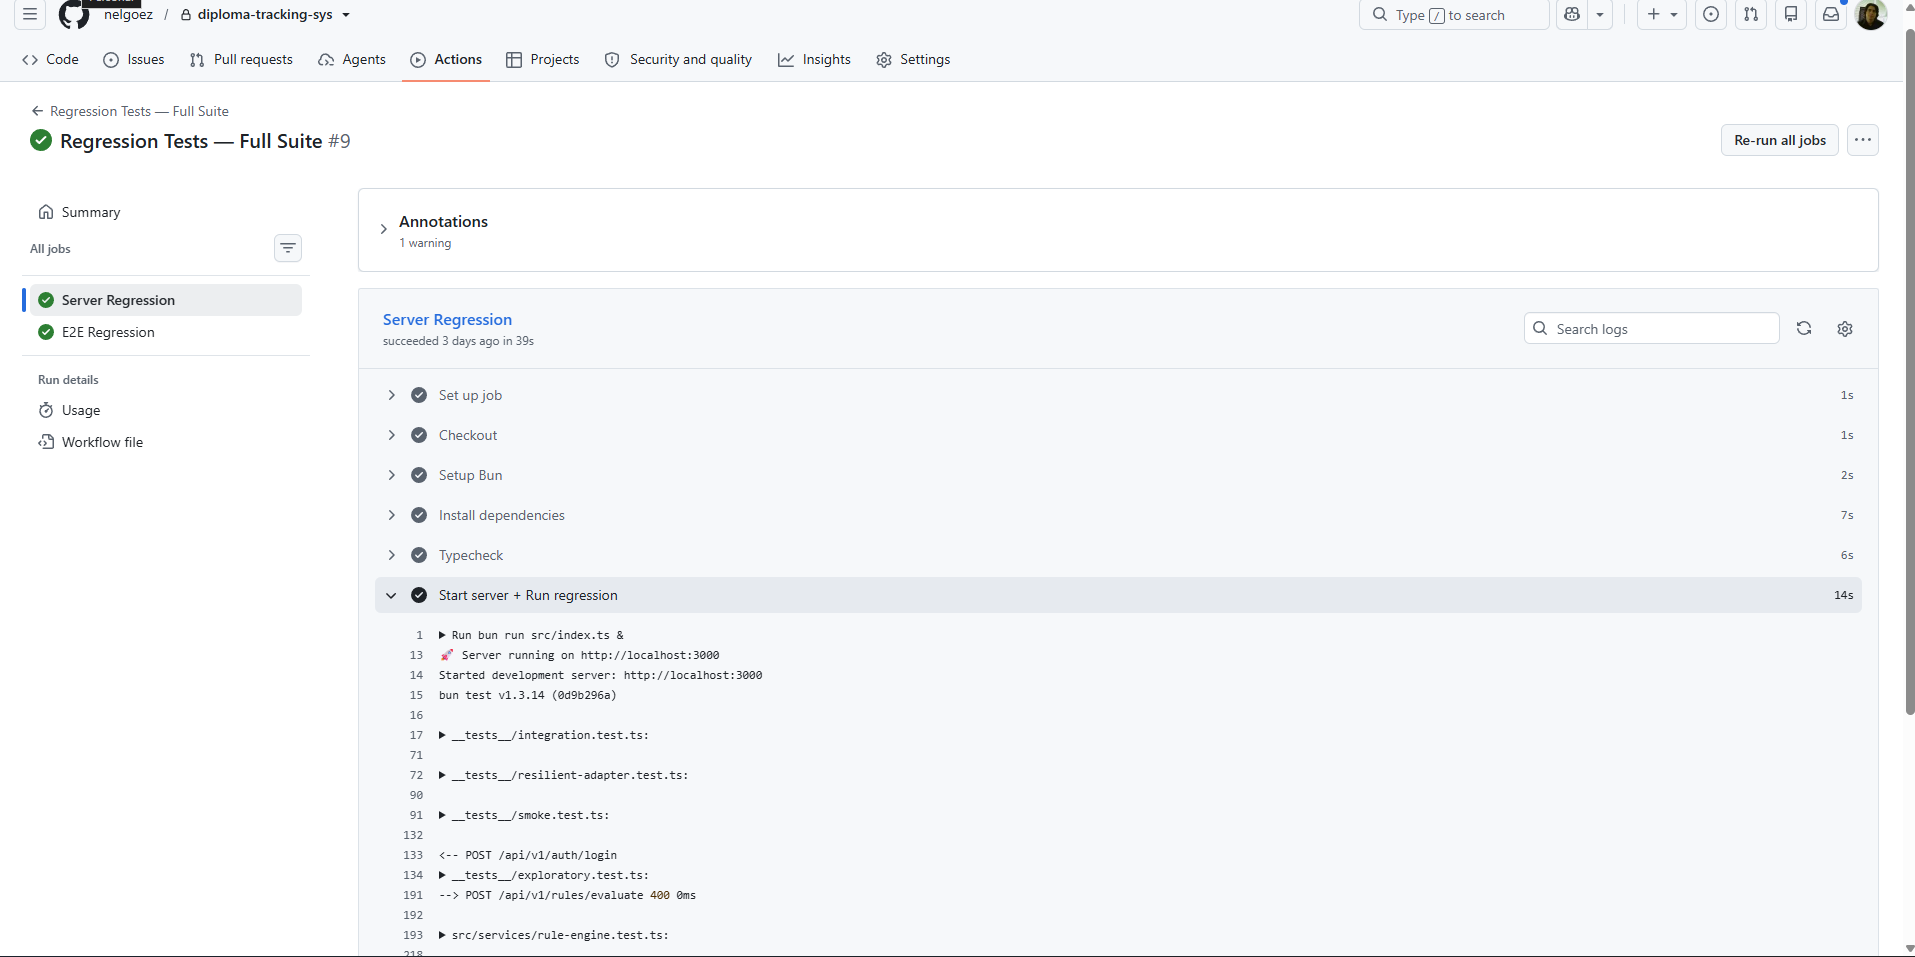Click log line number 13
This screenshot has height=957, width=1915.
pyautogui.click(x=416, y=655)
